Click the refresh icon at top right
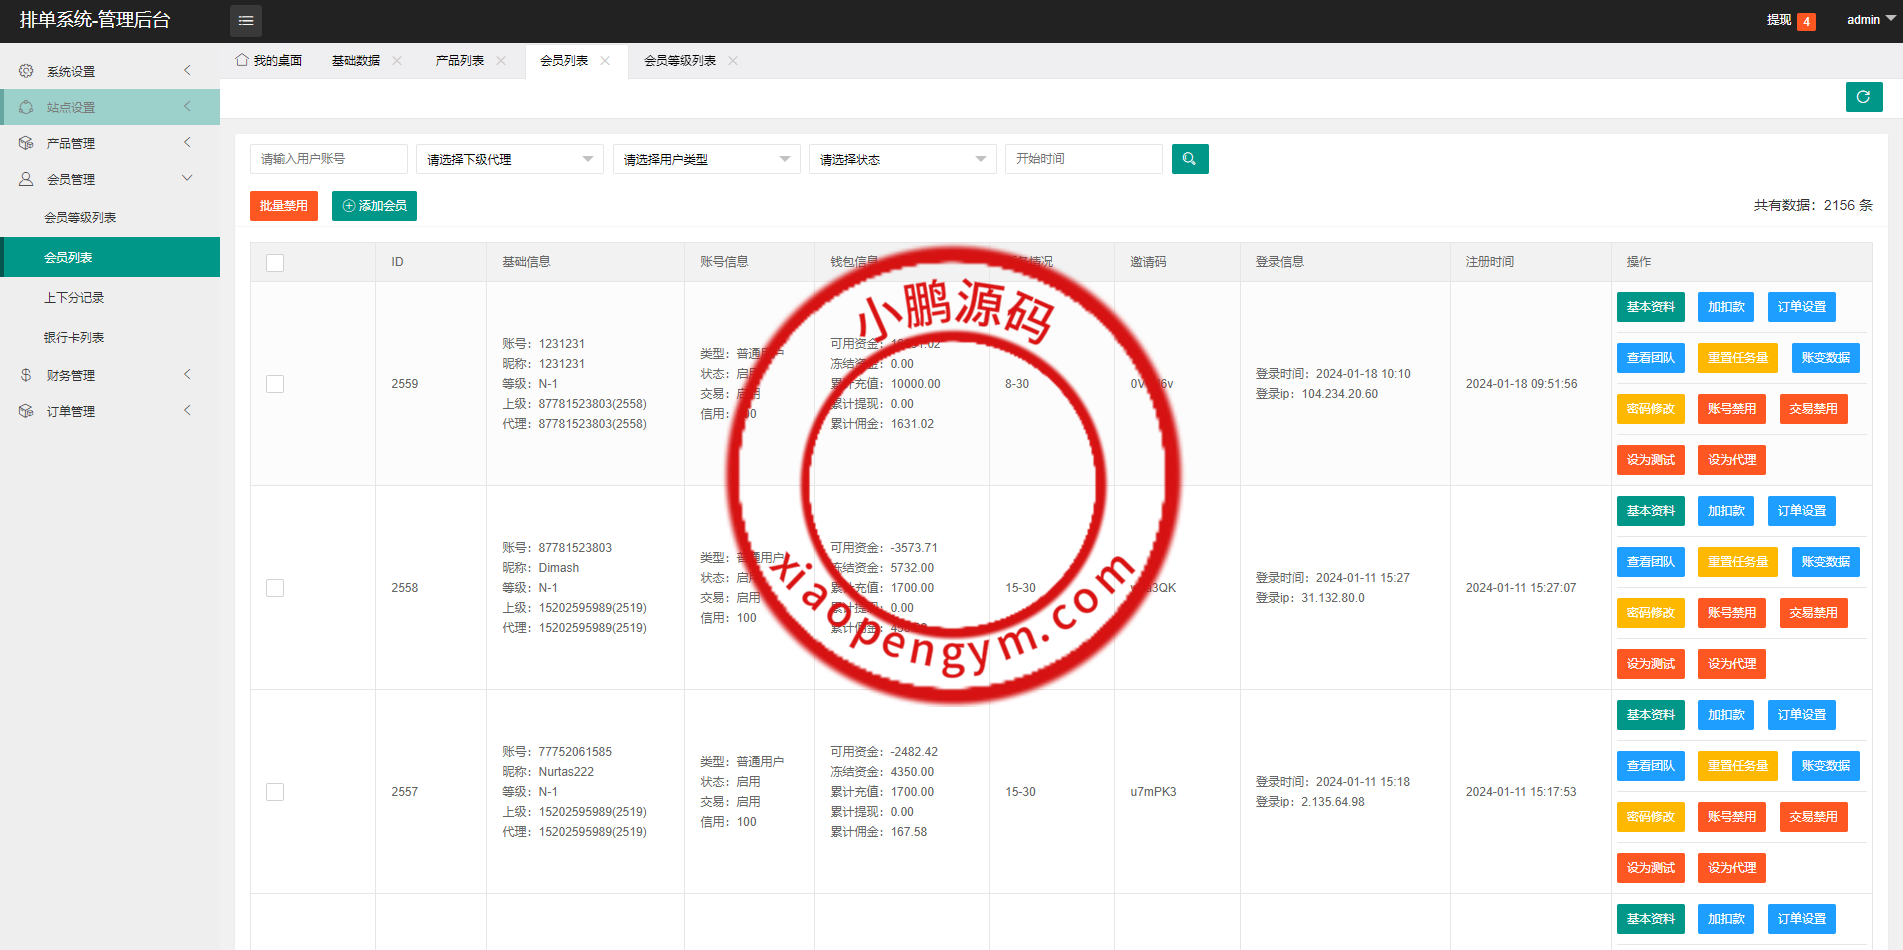 click(1864, 97)
